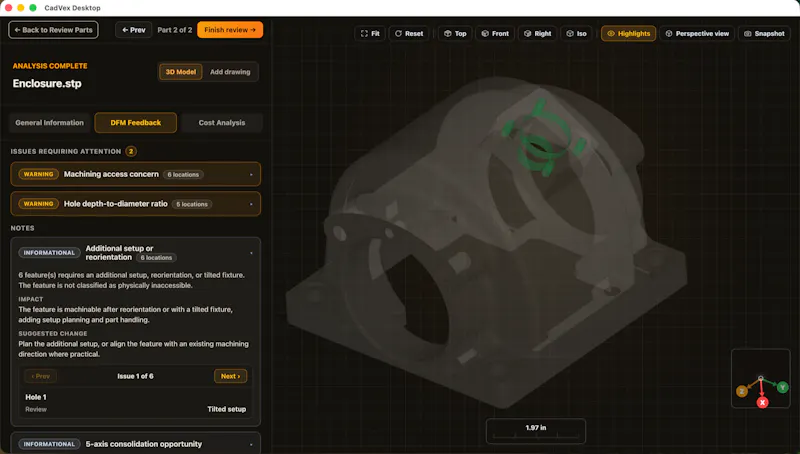Go to previous part with top Prev button
This screenshot has width=800, height=454.
pos(134,30)
